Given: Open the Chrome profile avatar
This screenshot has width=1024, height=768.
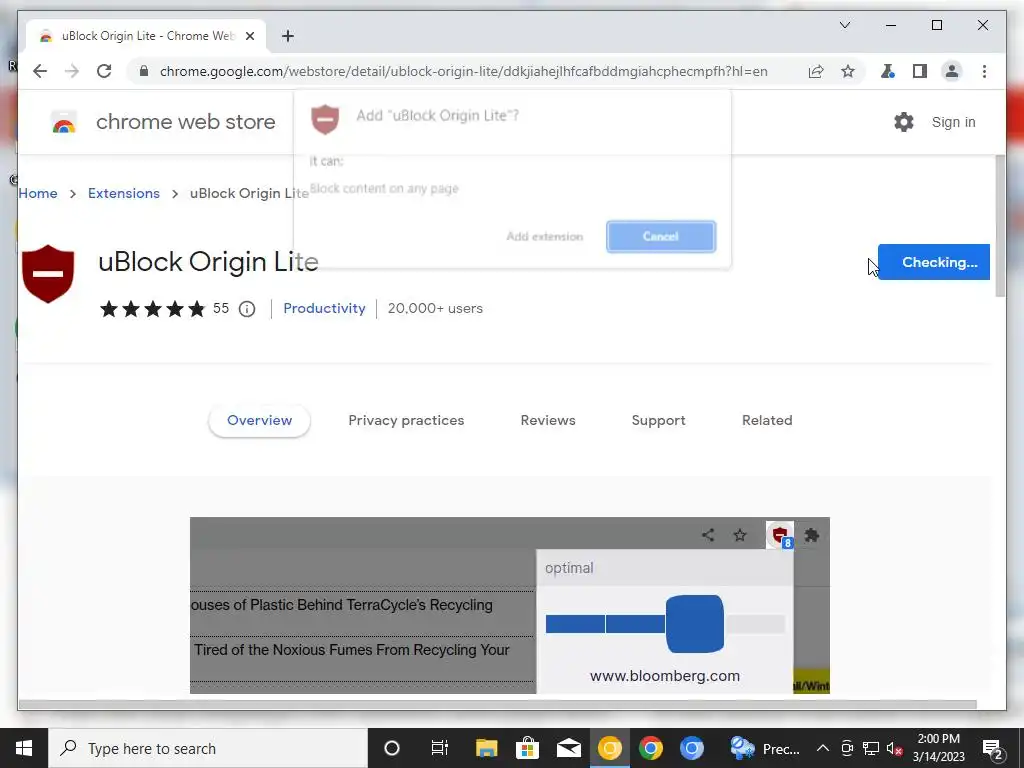Looking at the screenshot, I should coord(952,71).
